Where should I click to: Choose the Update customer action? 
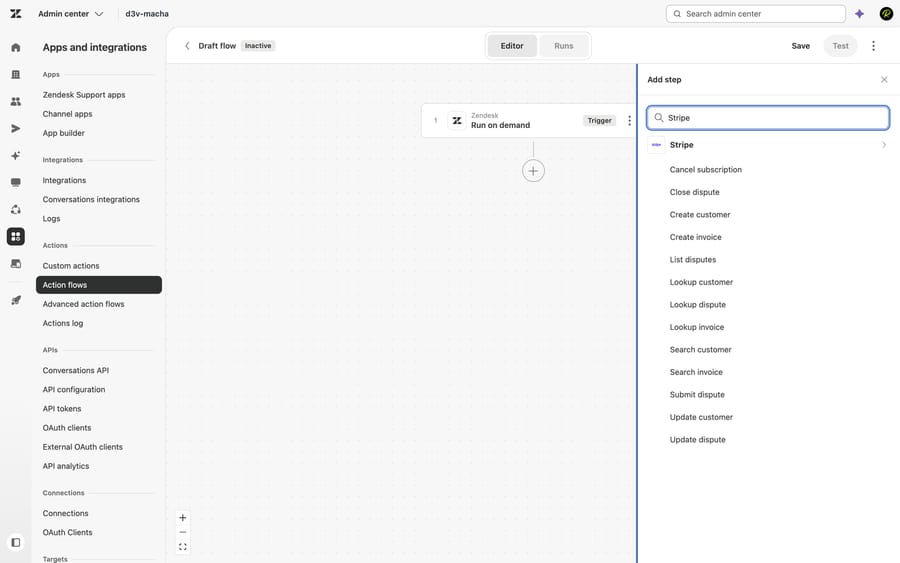[701, 417]
